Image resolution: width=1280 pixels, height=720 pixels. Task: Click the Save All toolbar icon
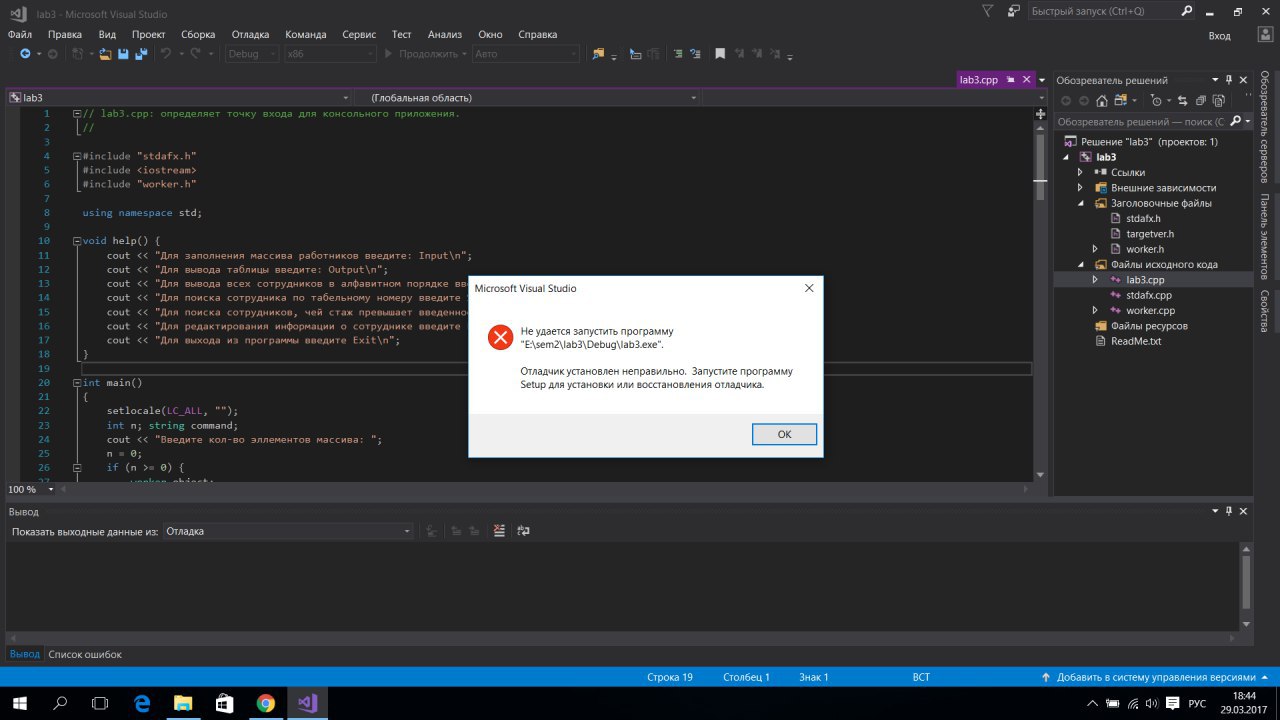(x=142, y=54)
